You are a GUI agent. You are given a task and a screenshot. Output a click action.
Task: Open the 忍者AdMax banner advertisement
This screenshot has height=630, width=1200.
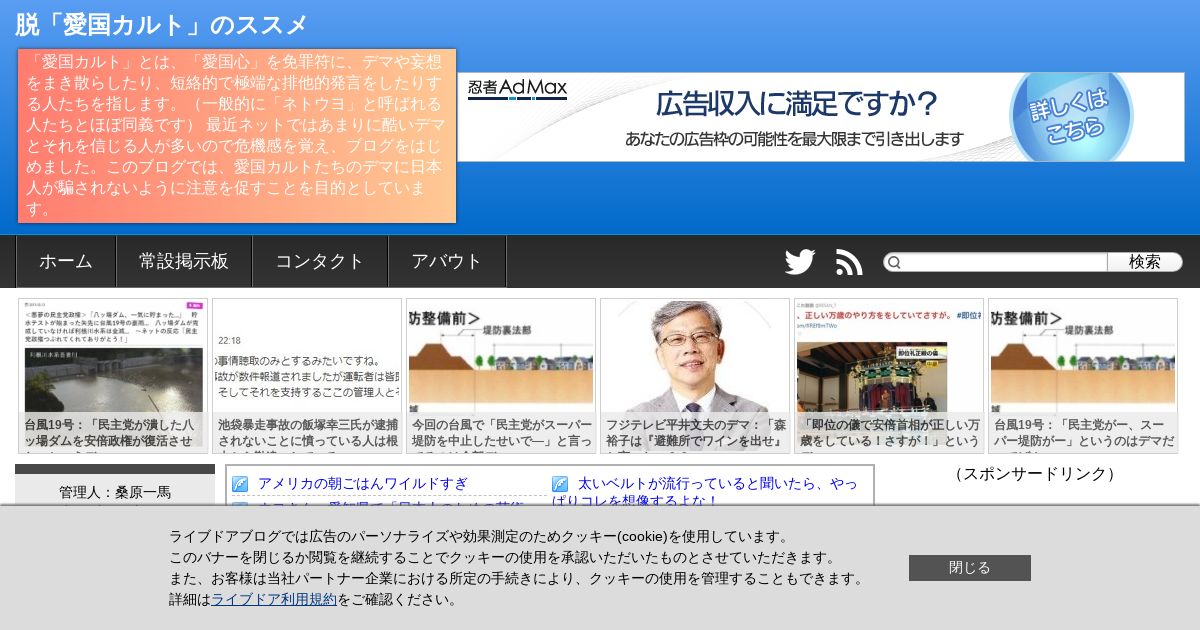point(821,117)
